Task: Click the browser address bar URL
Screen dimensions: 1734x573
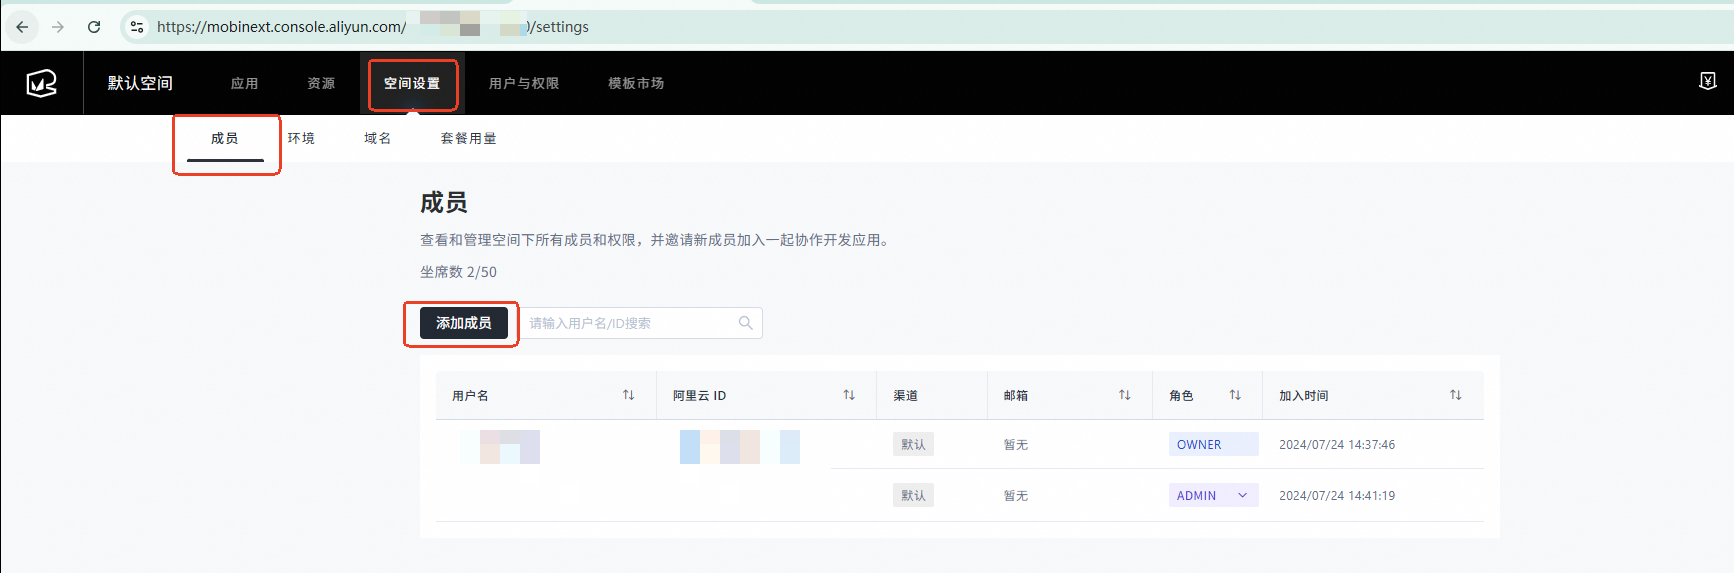Action: 372,27
